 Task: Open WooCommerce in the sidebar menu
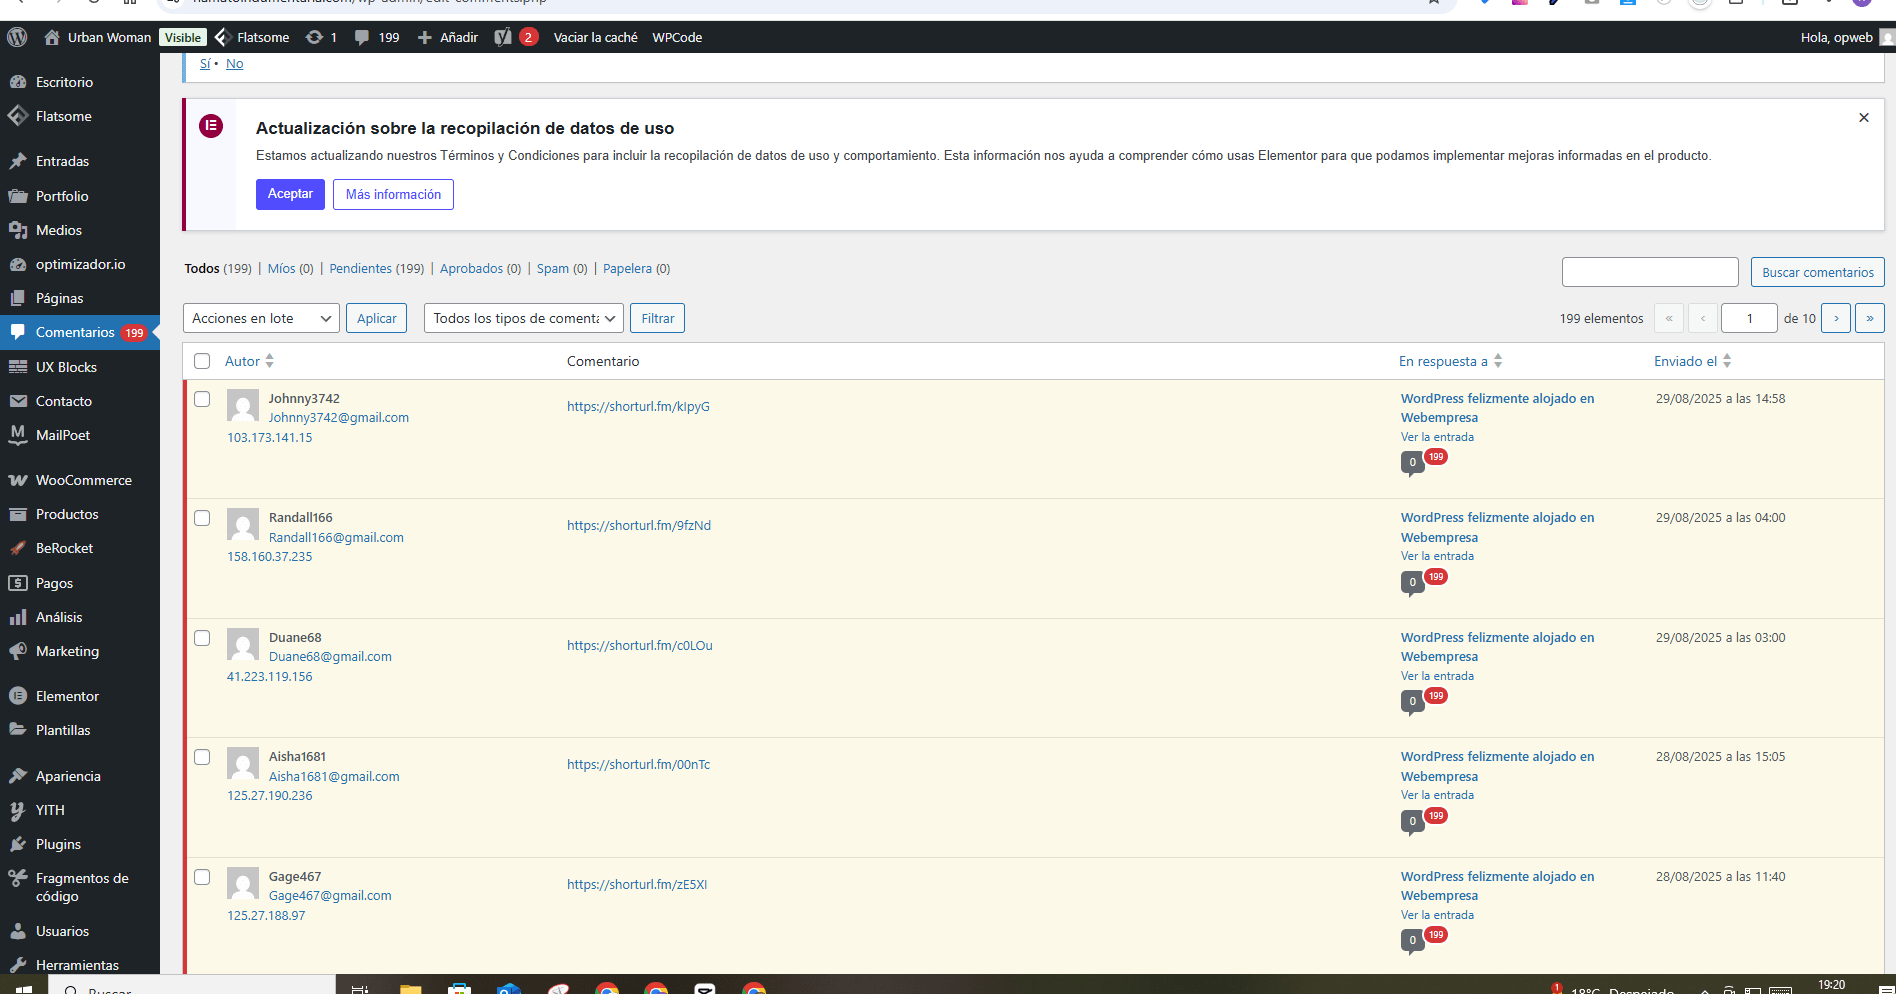pyautogui.click(x=83, y=480)
